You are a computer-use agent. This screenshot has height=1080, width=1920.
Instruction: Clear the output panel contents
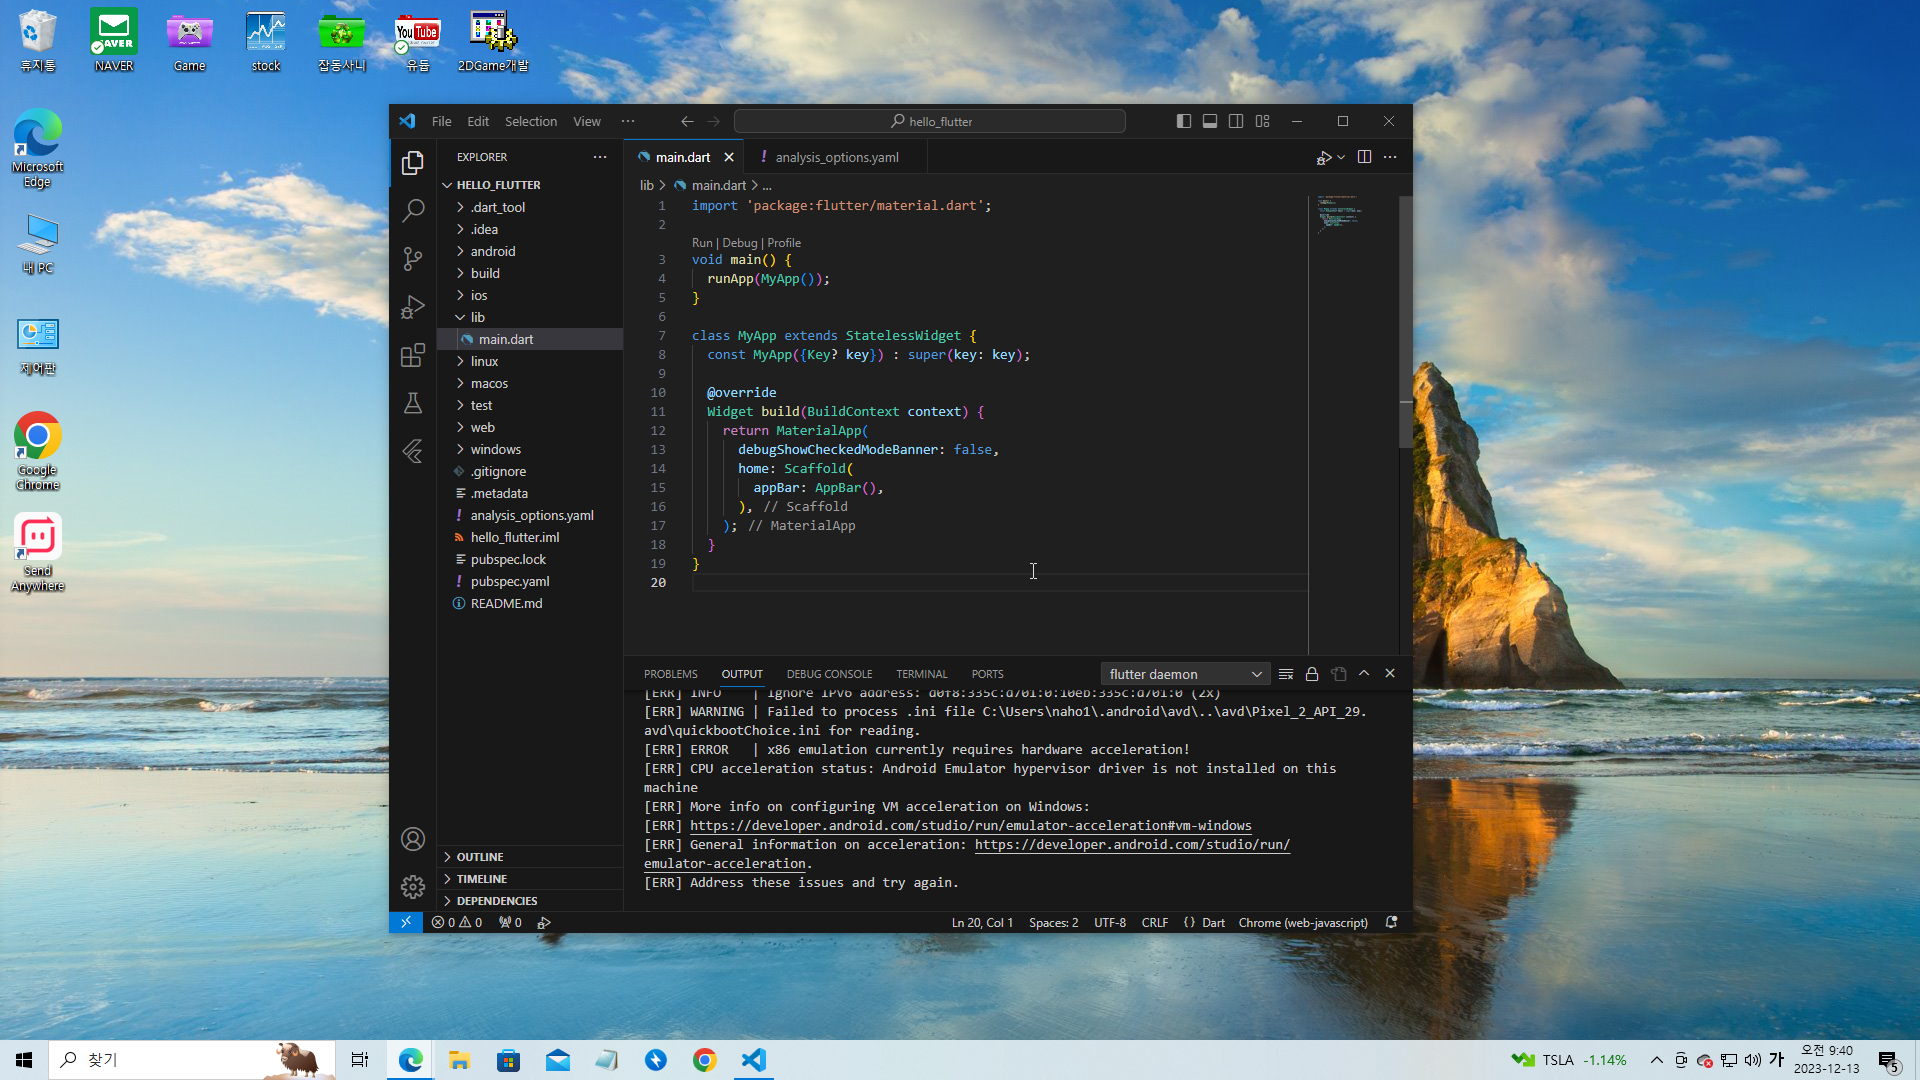[1286, 674]
